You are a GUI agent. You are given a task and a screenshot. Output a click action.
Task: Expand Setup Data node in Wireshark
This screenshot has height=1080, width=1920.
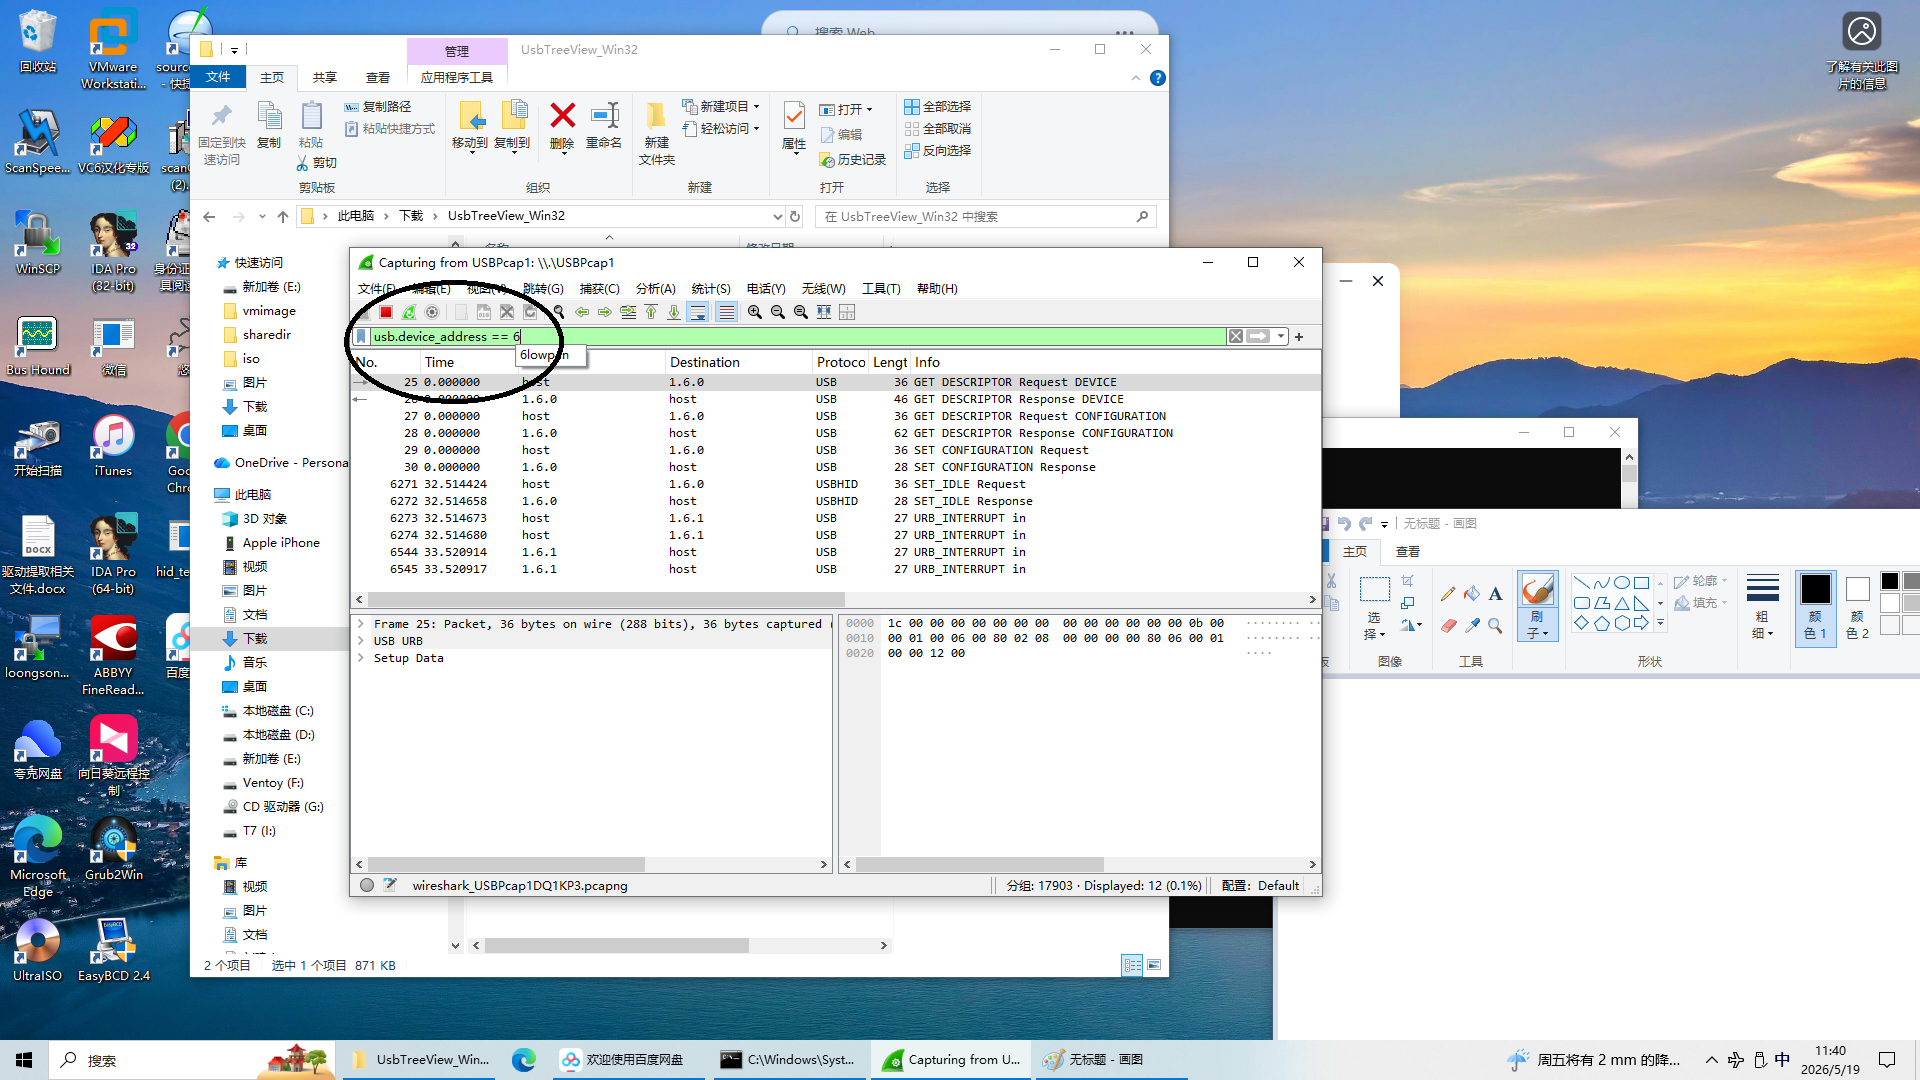pyautogui.click(x=360, y=658)
